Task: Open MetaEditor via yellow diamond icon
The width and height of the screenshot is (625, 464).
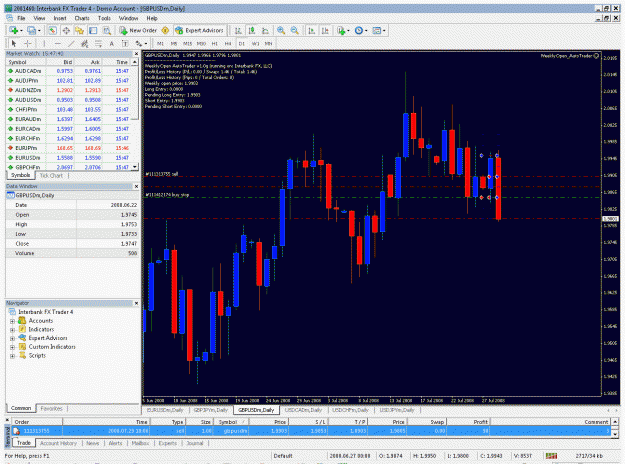Action: point(165,30)
